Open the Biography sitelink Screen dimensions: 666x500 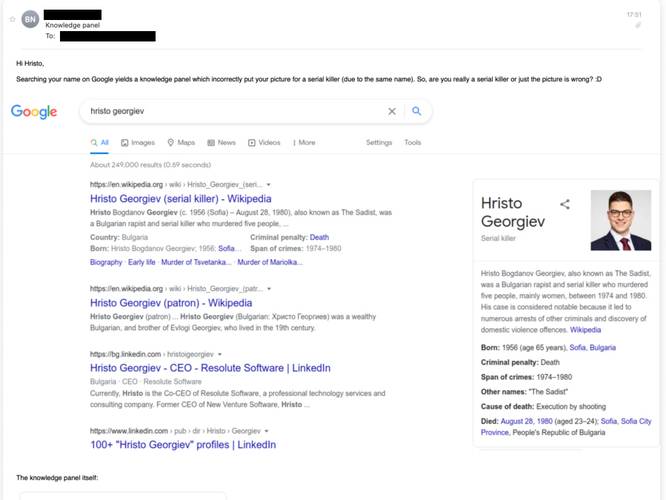coord(106,262)
